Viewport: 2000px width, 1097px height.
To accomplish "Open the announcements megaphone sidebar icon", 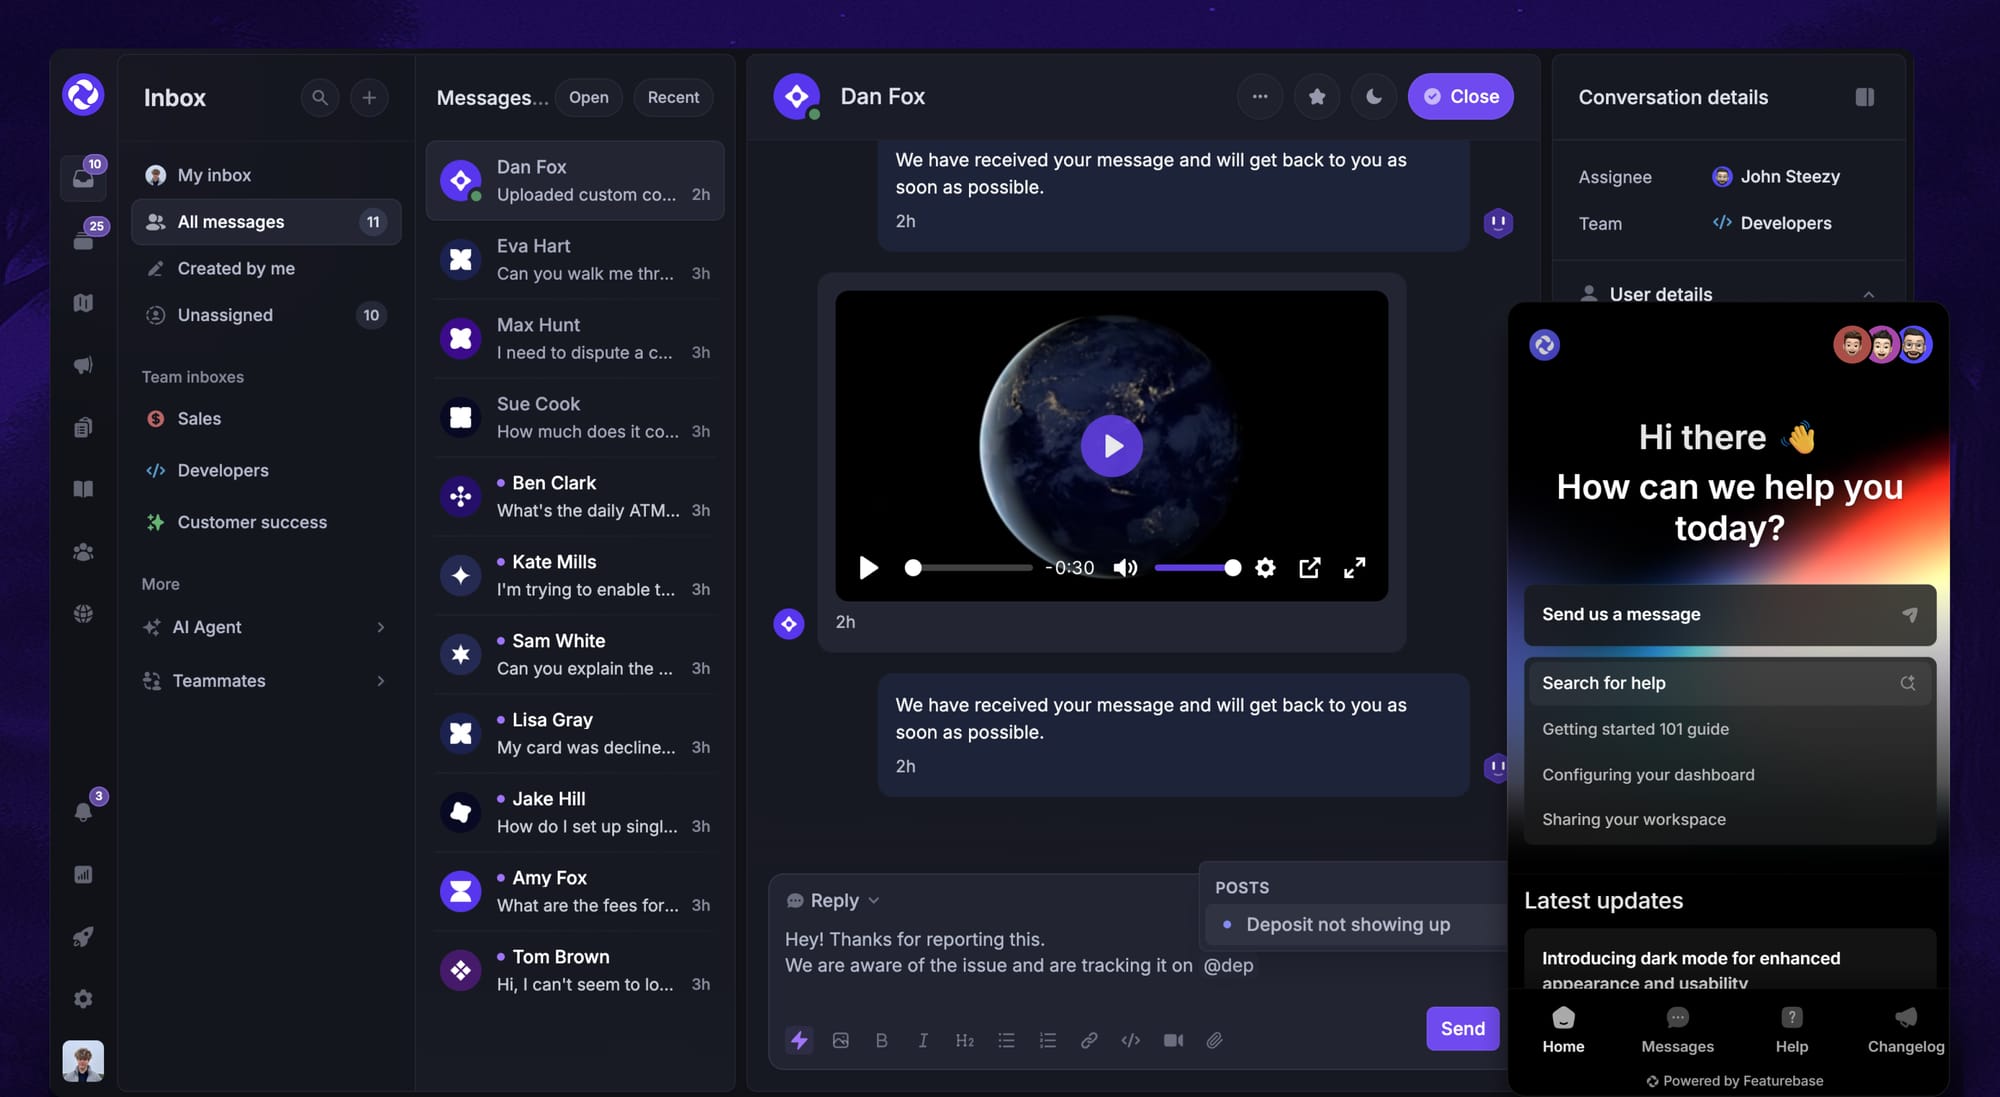I will click(83, 364).
